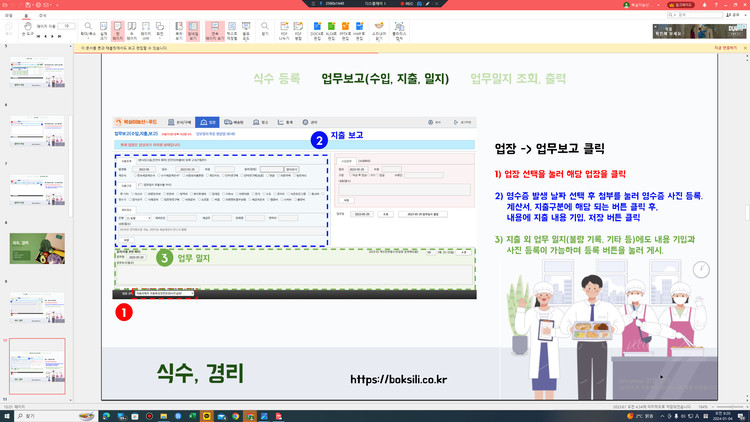Open the rotate page dropdown
This screenshot has height=422, width=750.
click(x=160, y=30)
